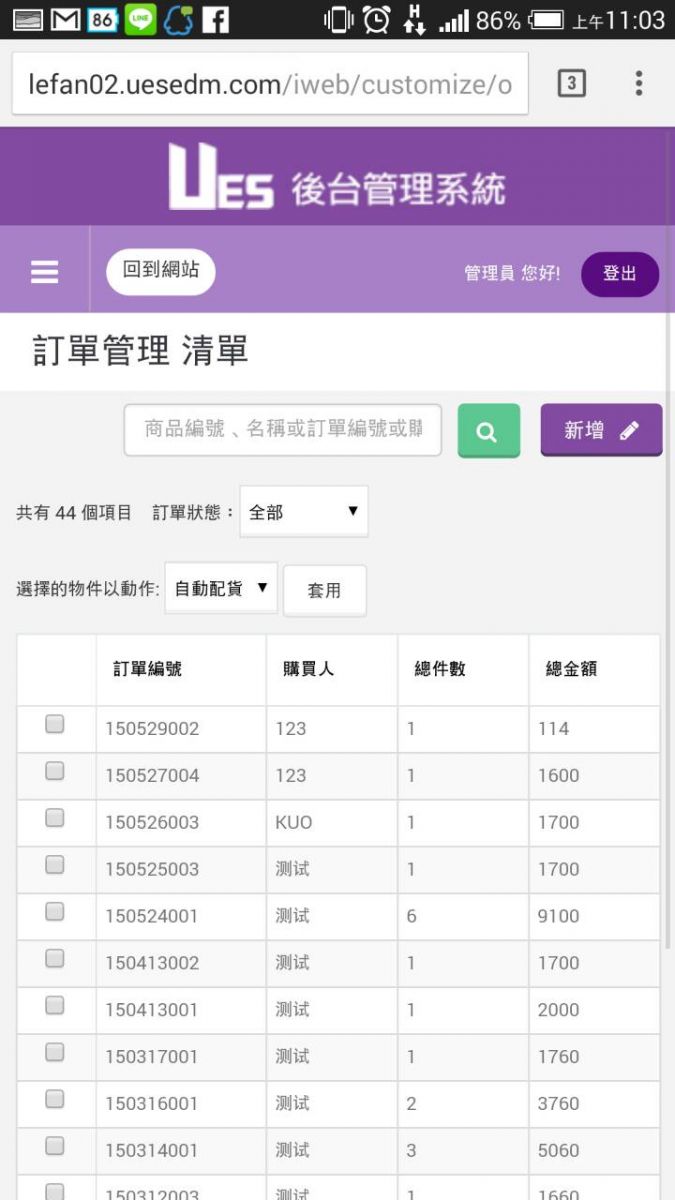Expand the 訂單狀態 dropdown showing 全部
The image size is (675, 1200).
click(304, 512)
